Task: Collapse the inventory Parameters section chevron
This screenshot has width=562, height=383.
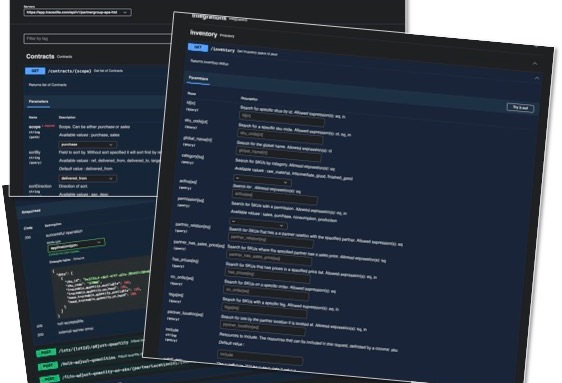Action: (537, 78)
